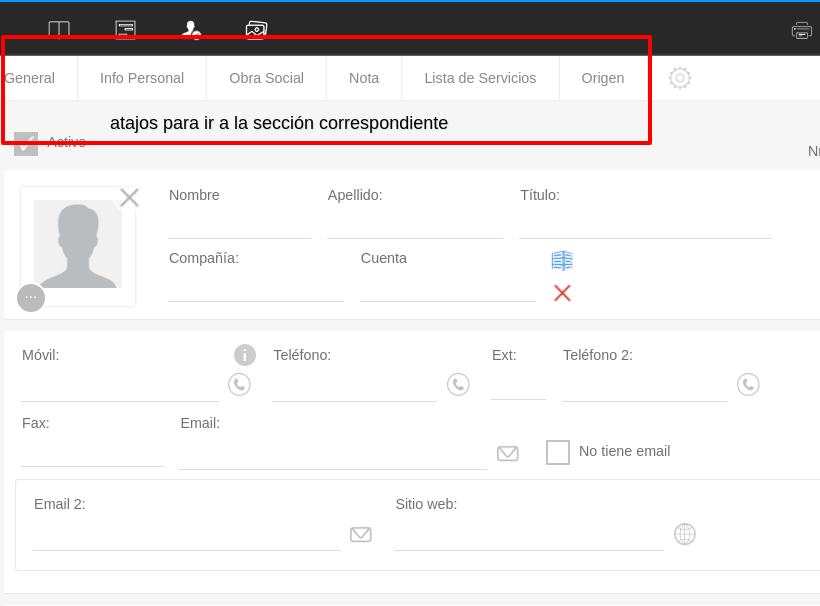Click the phone icon beside Teléfono 2
This screenshot has width=820, height=606.
click(748, 384)
